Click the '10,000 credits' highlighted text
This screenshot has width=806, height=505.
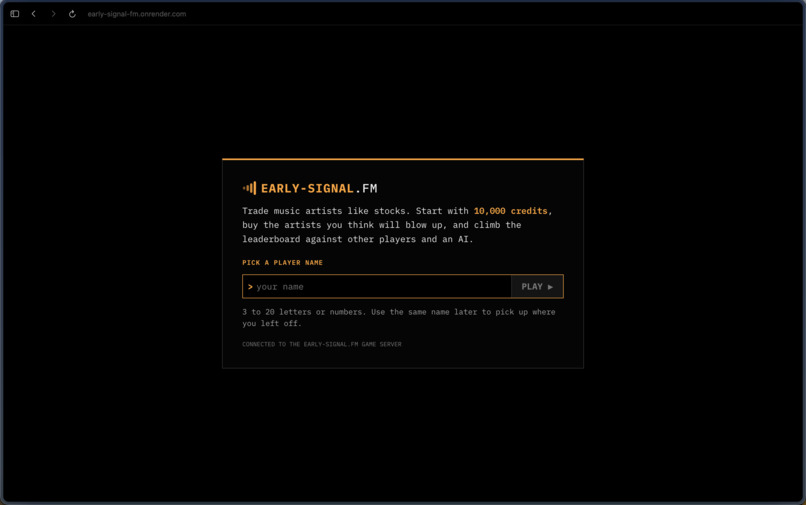pyautogui.click(x=510, y=211)
